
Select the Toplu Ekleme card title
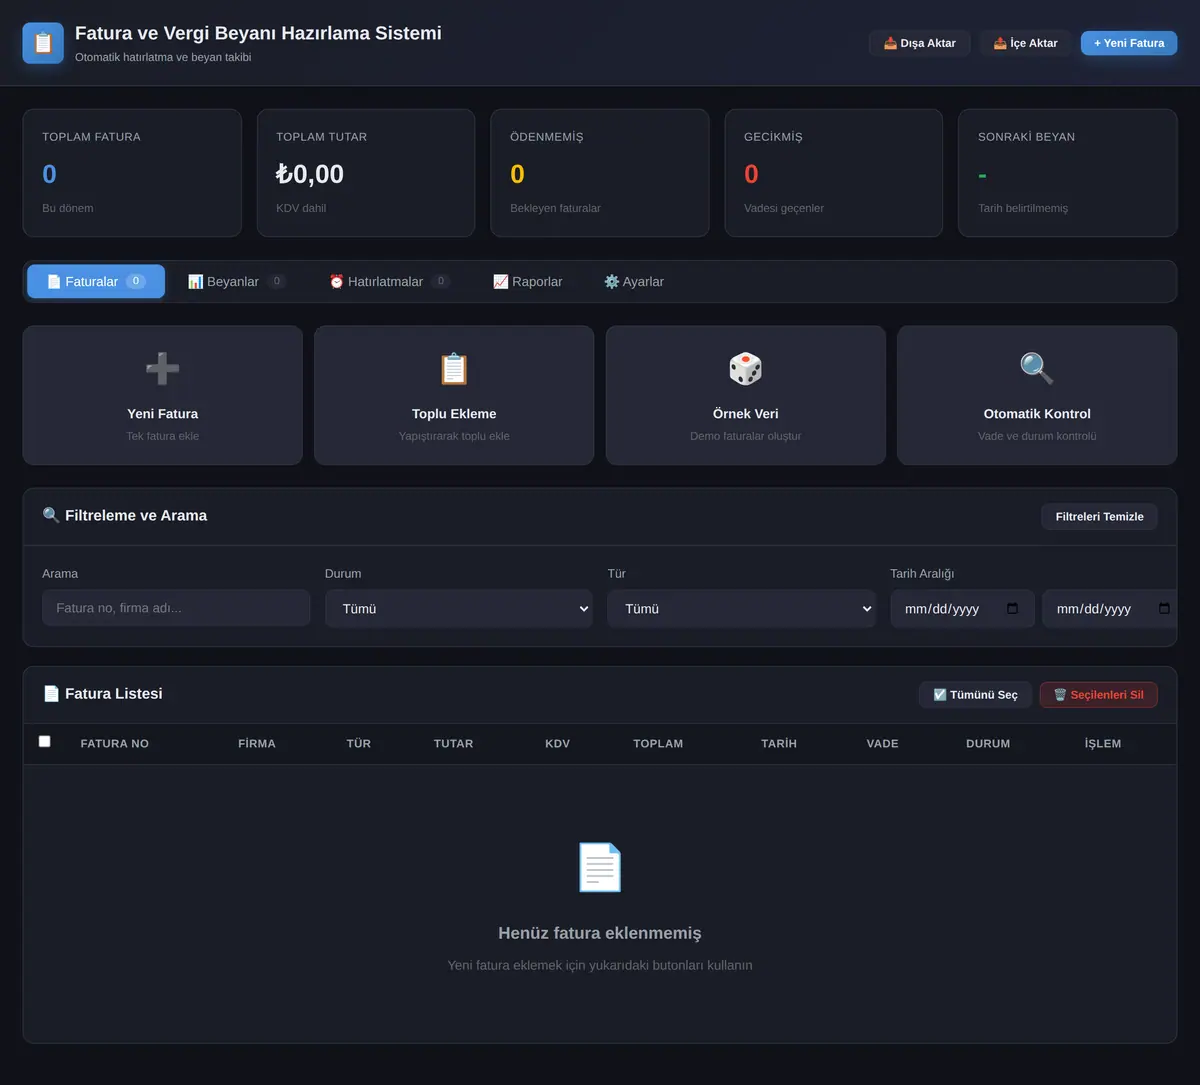tap(454, 414)
